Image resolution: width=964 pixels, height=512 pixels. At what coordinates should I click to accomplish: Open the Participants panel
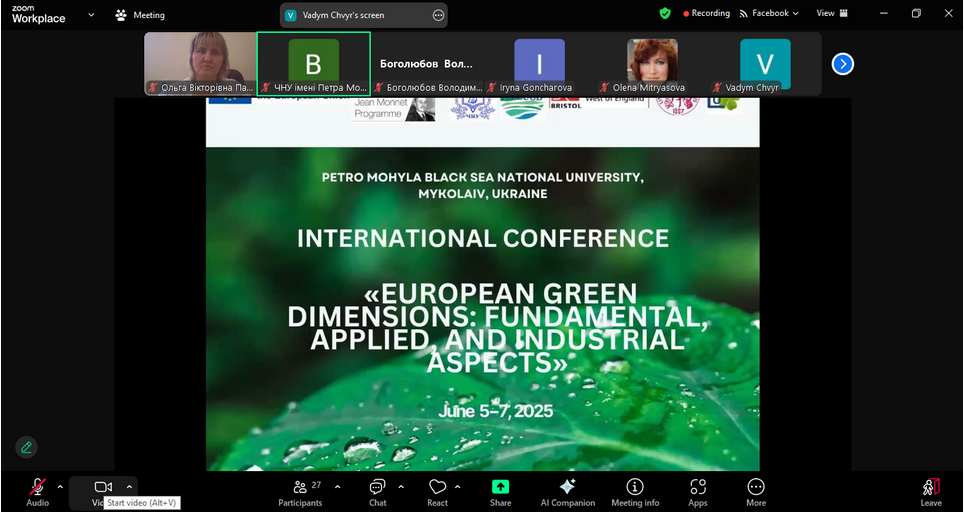pos(300,494)
